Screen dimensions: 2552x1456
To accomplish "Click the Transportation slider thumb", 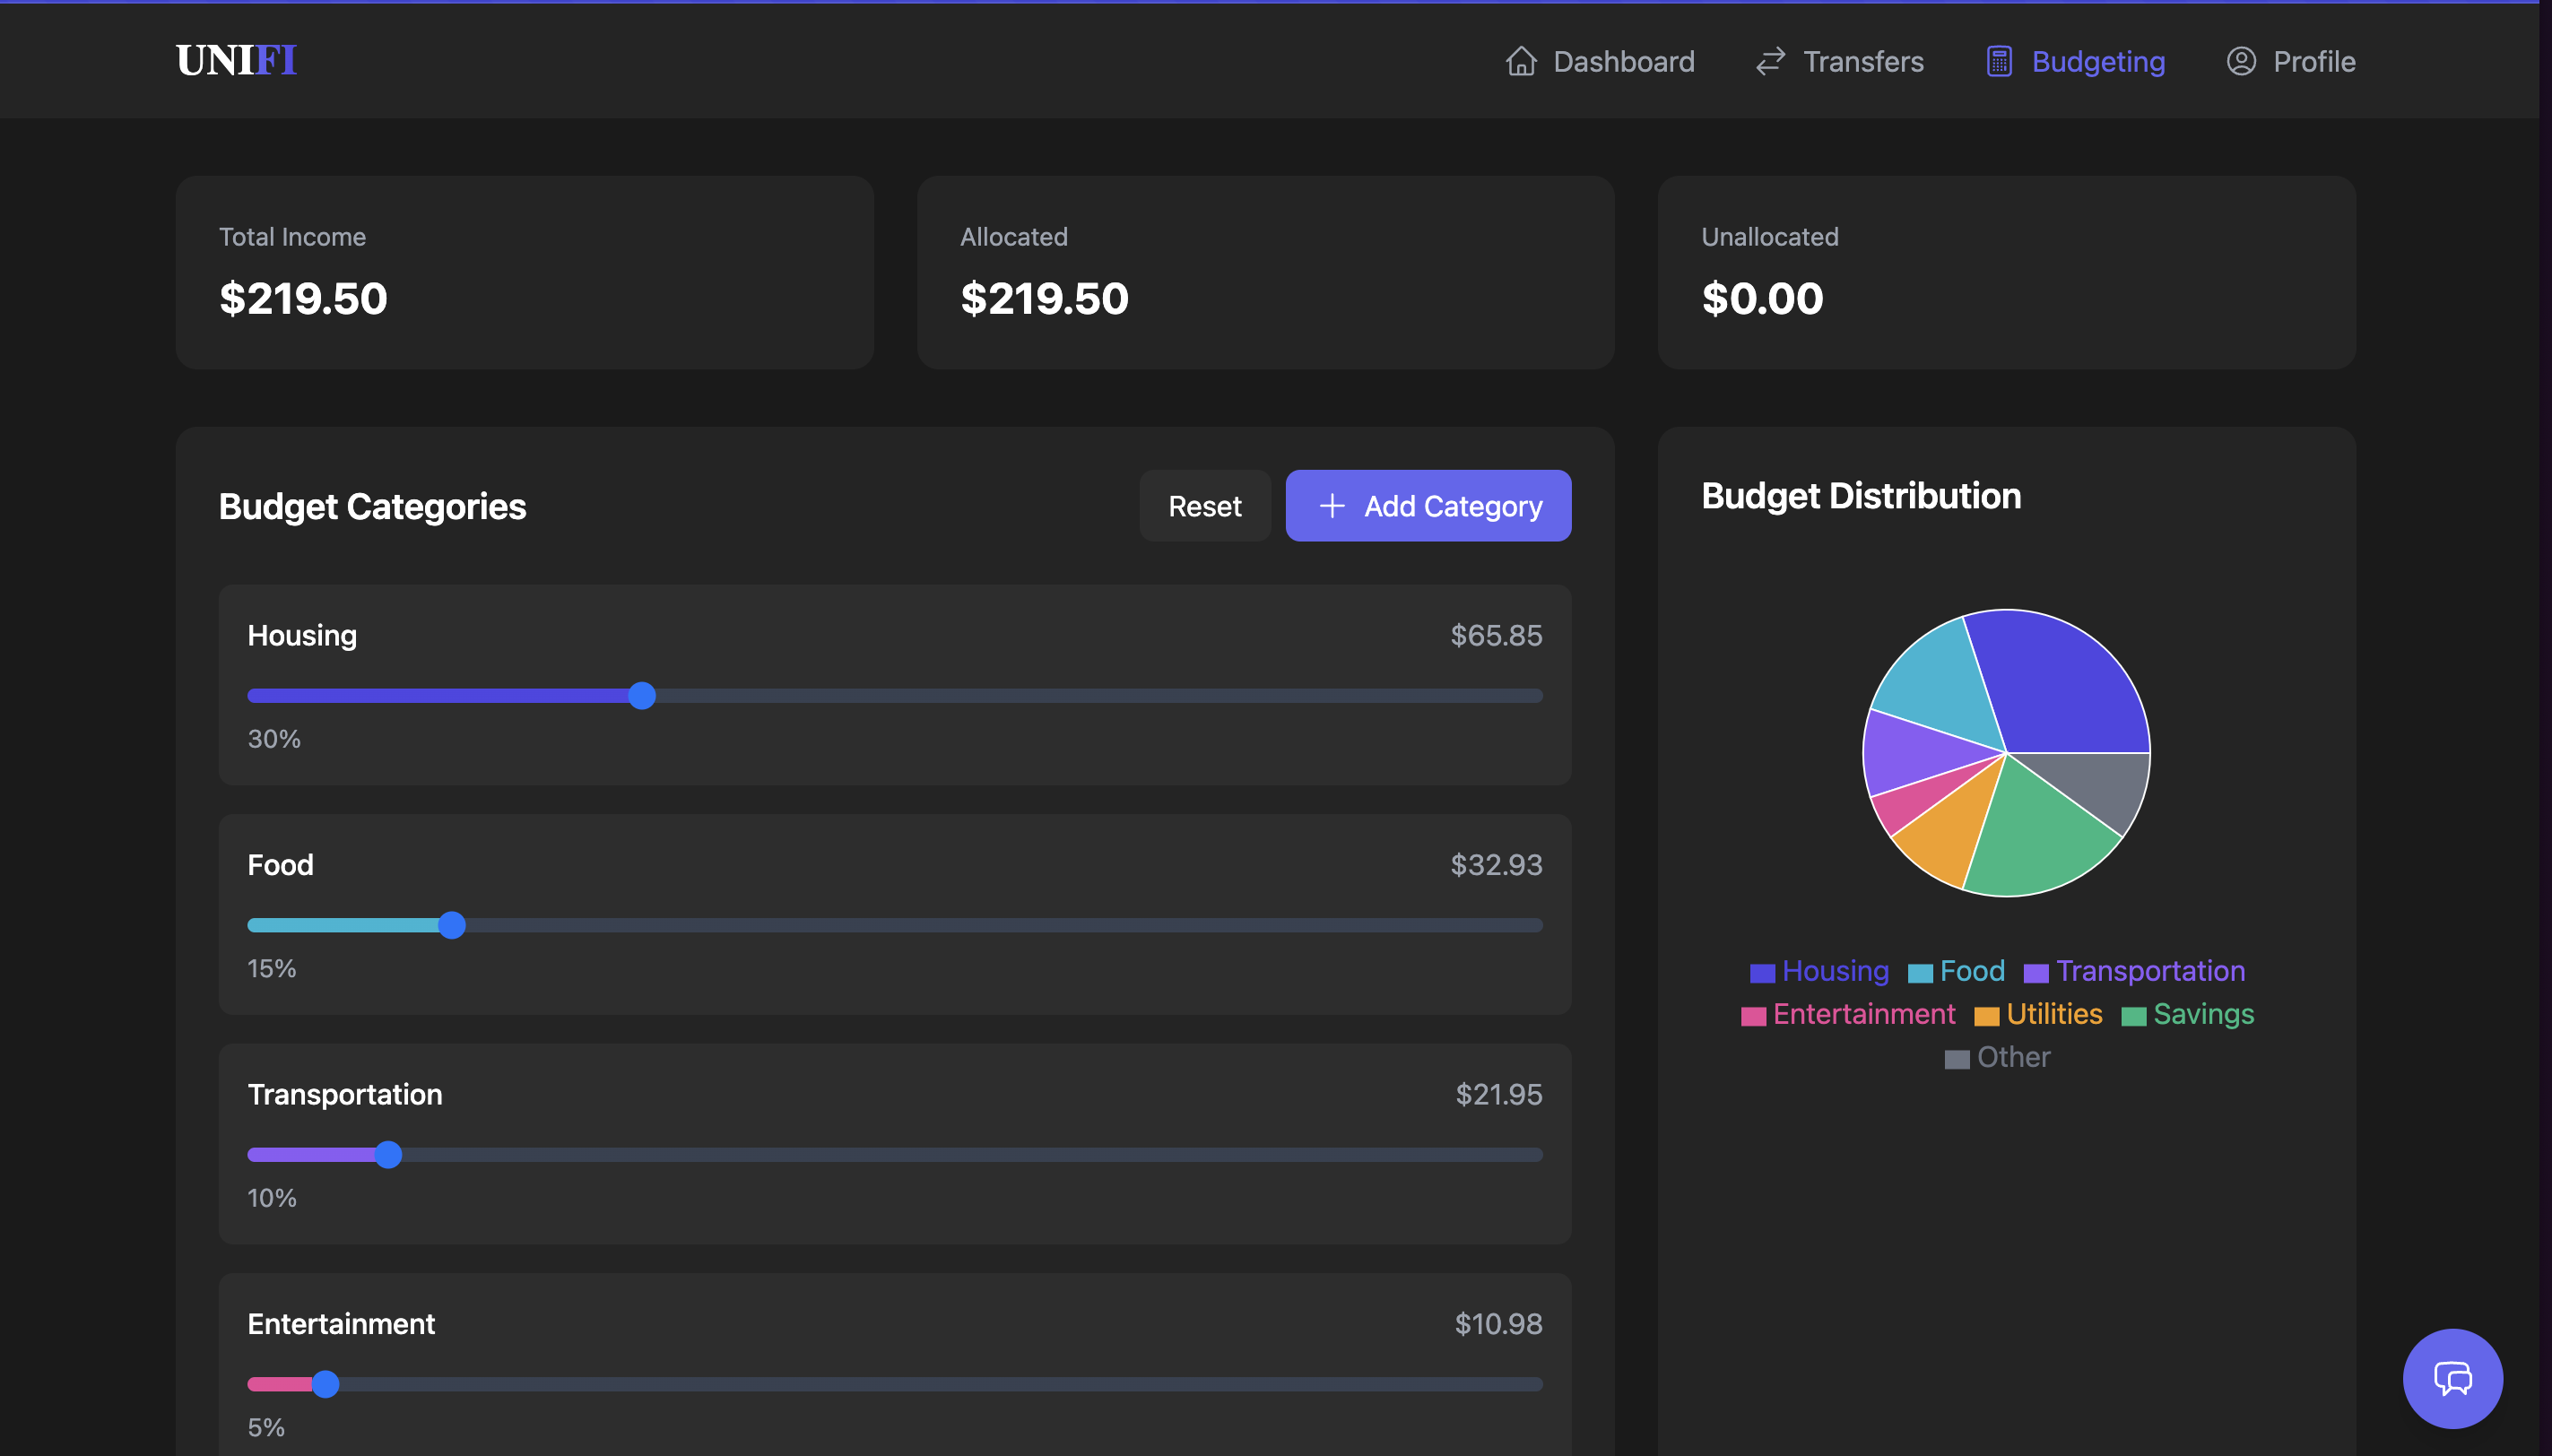I will coord(388,1155).
